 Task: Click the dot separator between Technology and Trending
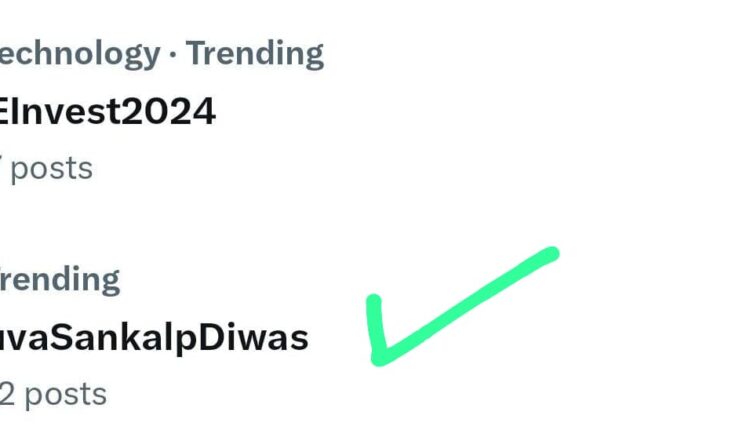[174, 55]
